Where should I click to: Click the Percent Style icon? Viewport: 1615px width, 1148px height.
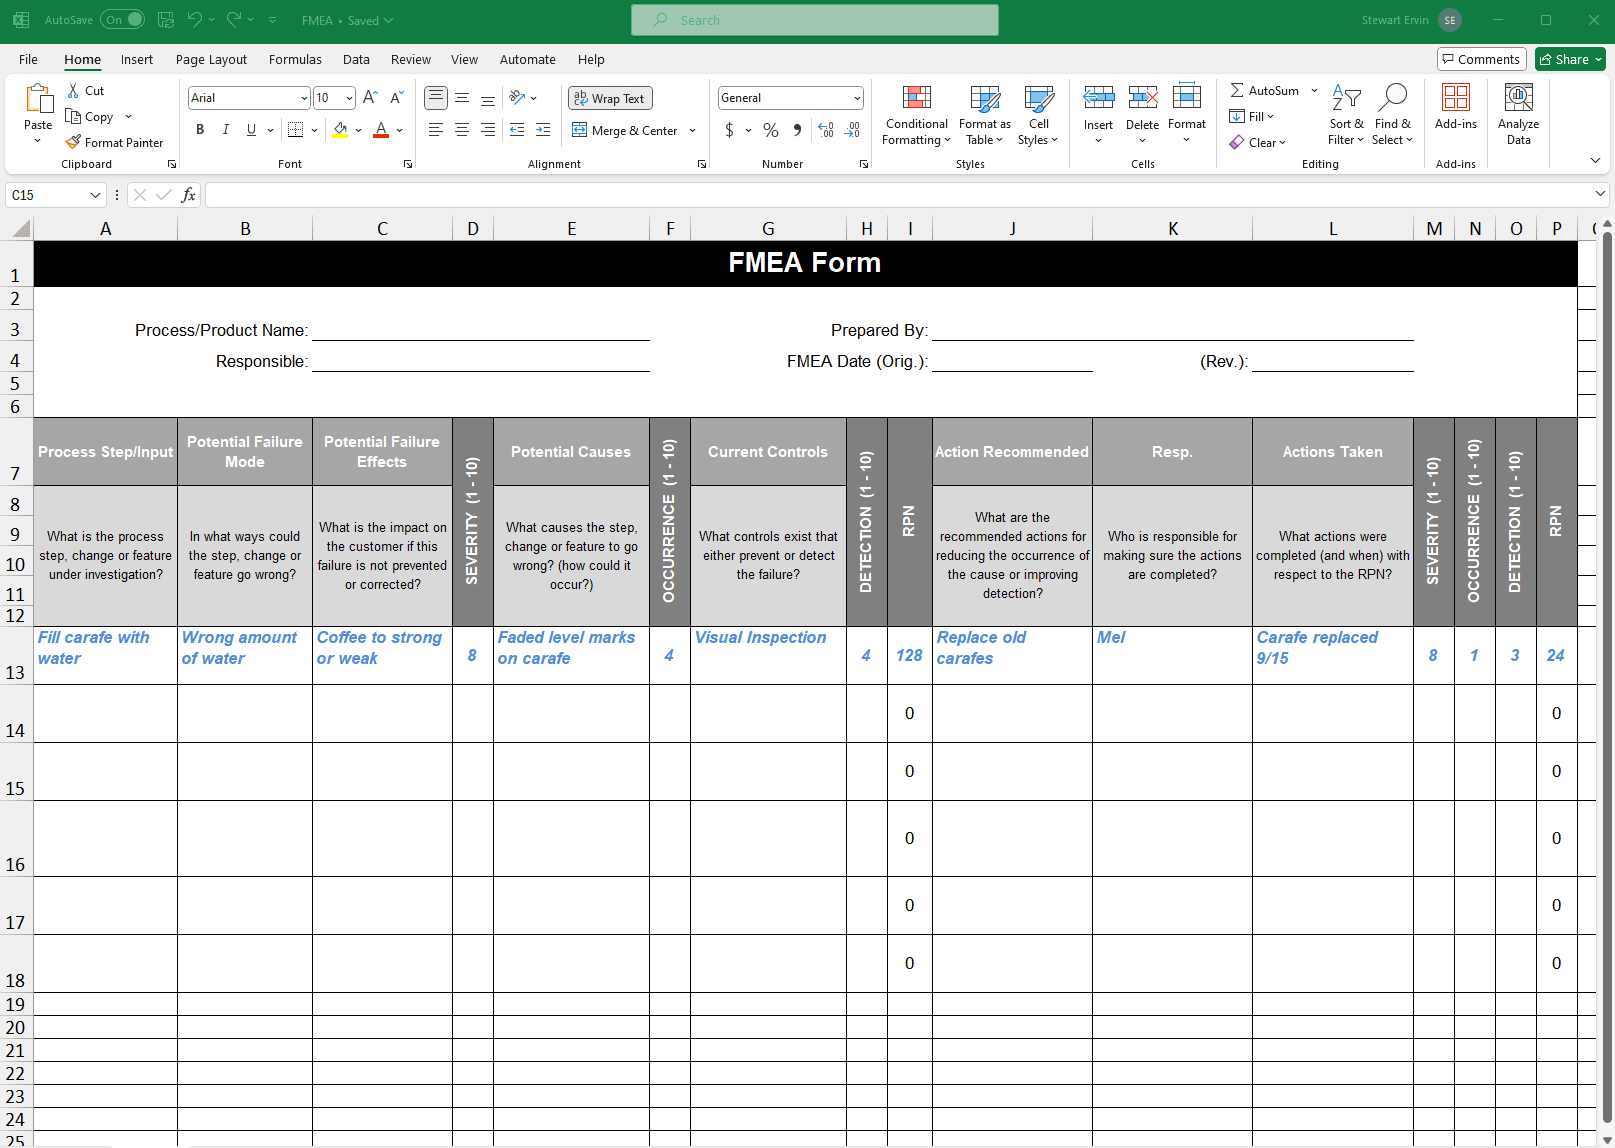[x=771, y=130]
